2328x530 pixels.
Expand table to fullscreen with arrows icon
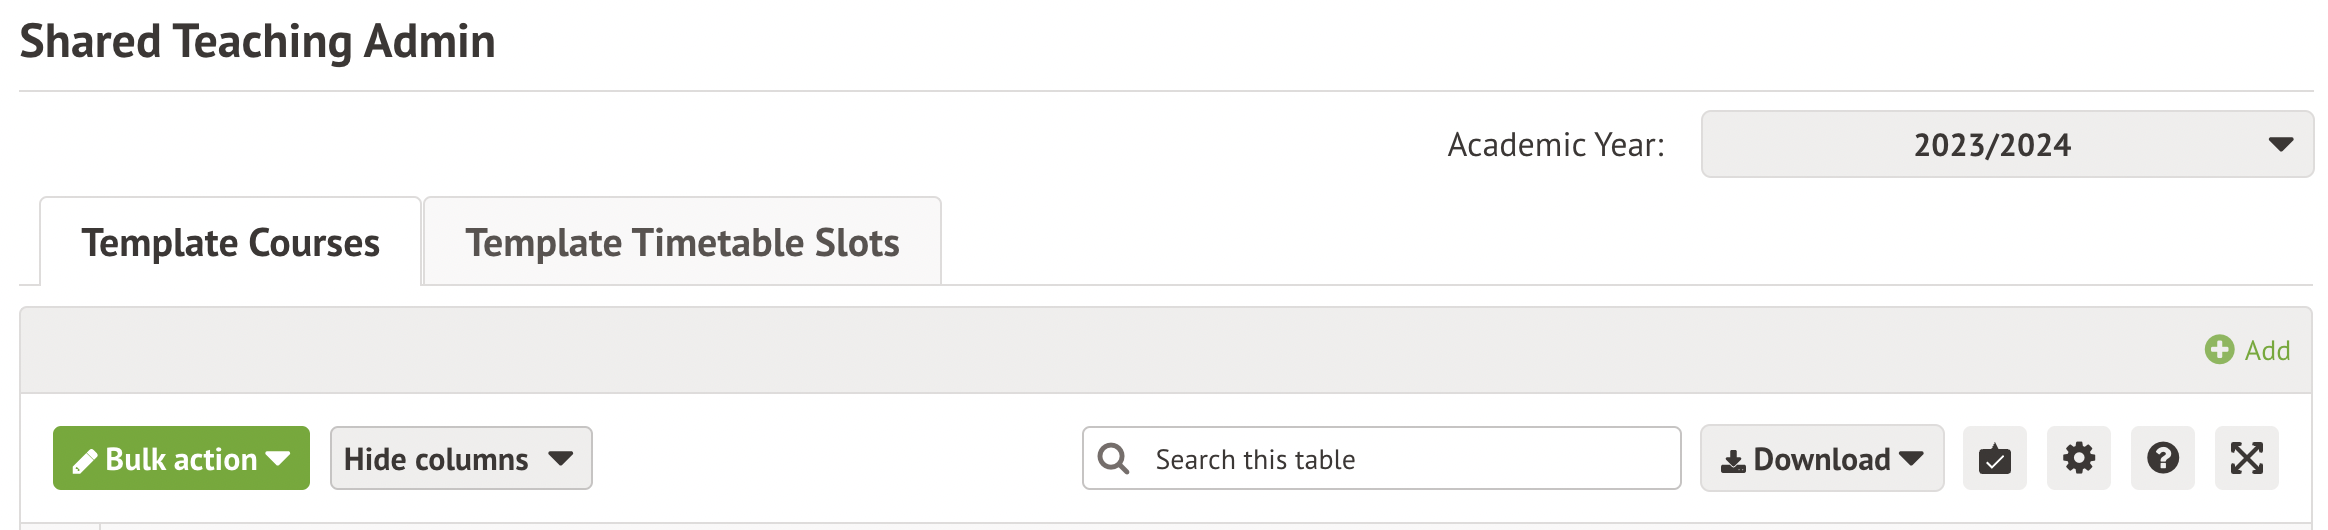click(2246, 459)
